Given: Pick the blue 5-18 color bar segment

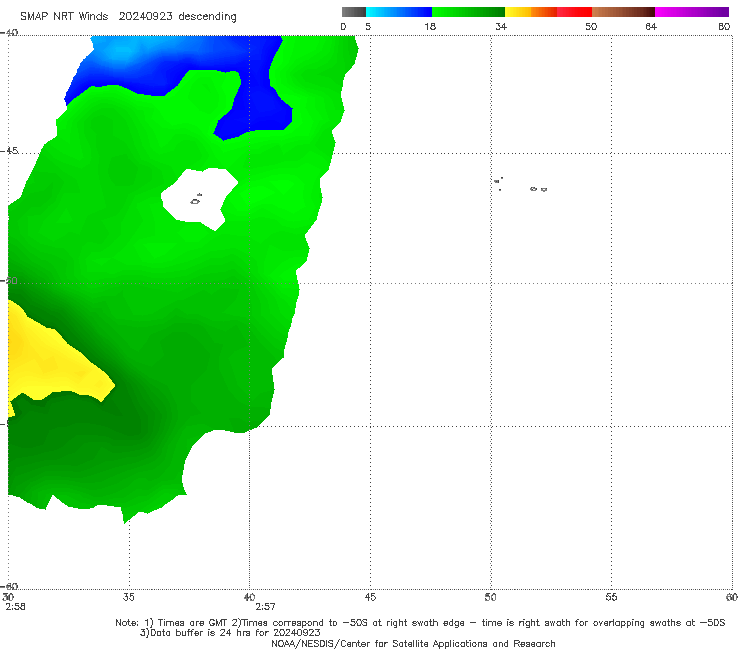Looking at the screenshot, I should [x=399, y=12].
